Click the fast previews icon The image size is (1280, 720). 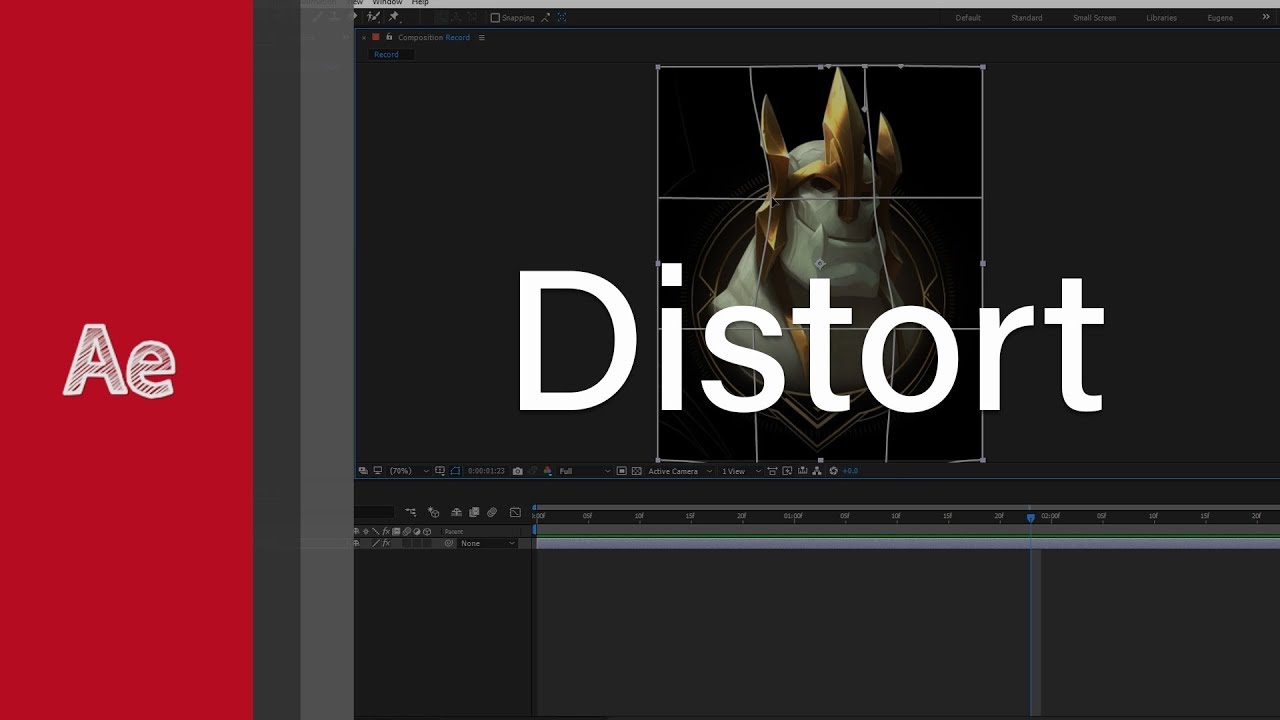coord(788,471)
